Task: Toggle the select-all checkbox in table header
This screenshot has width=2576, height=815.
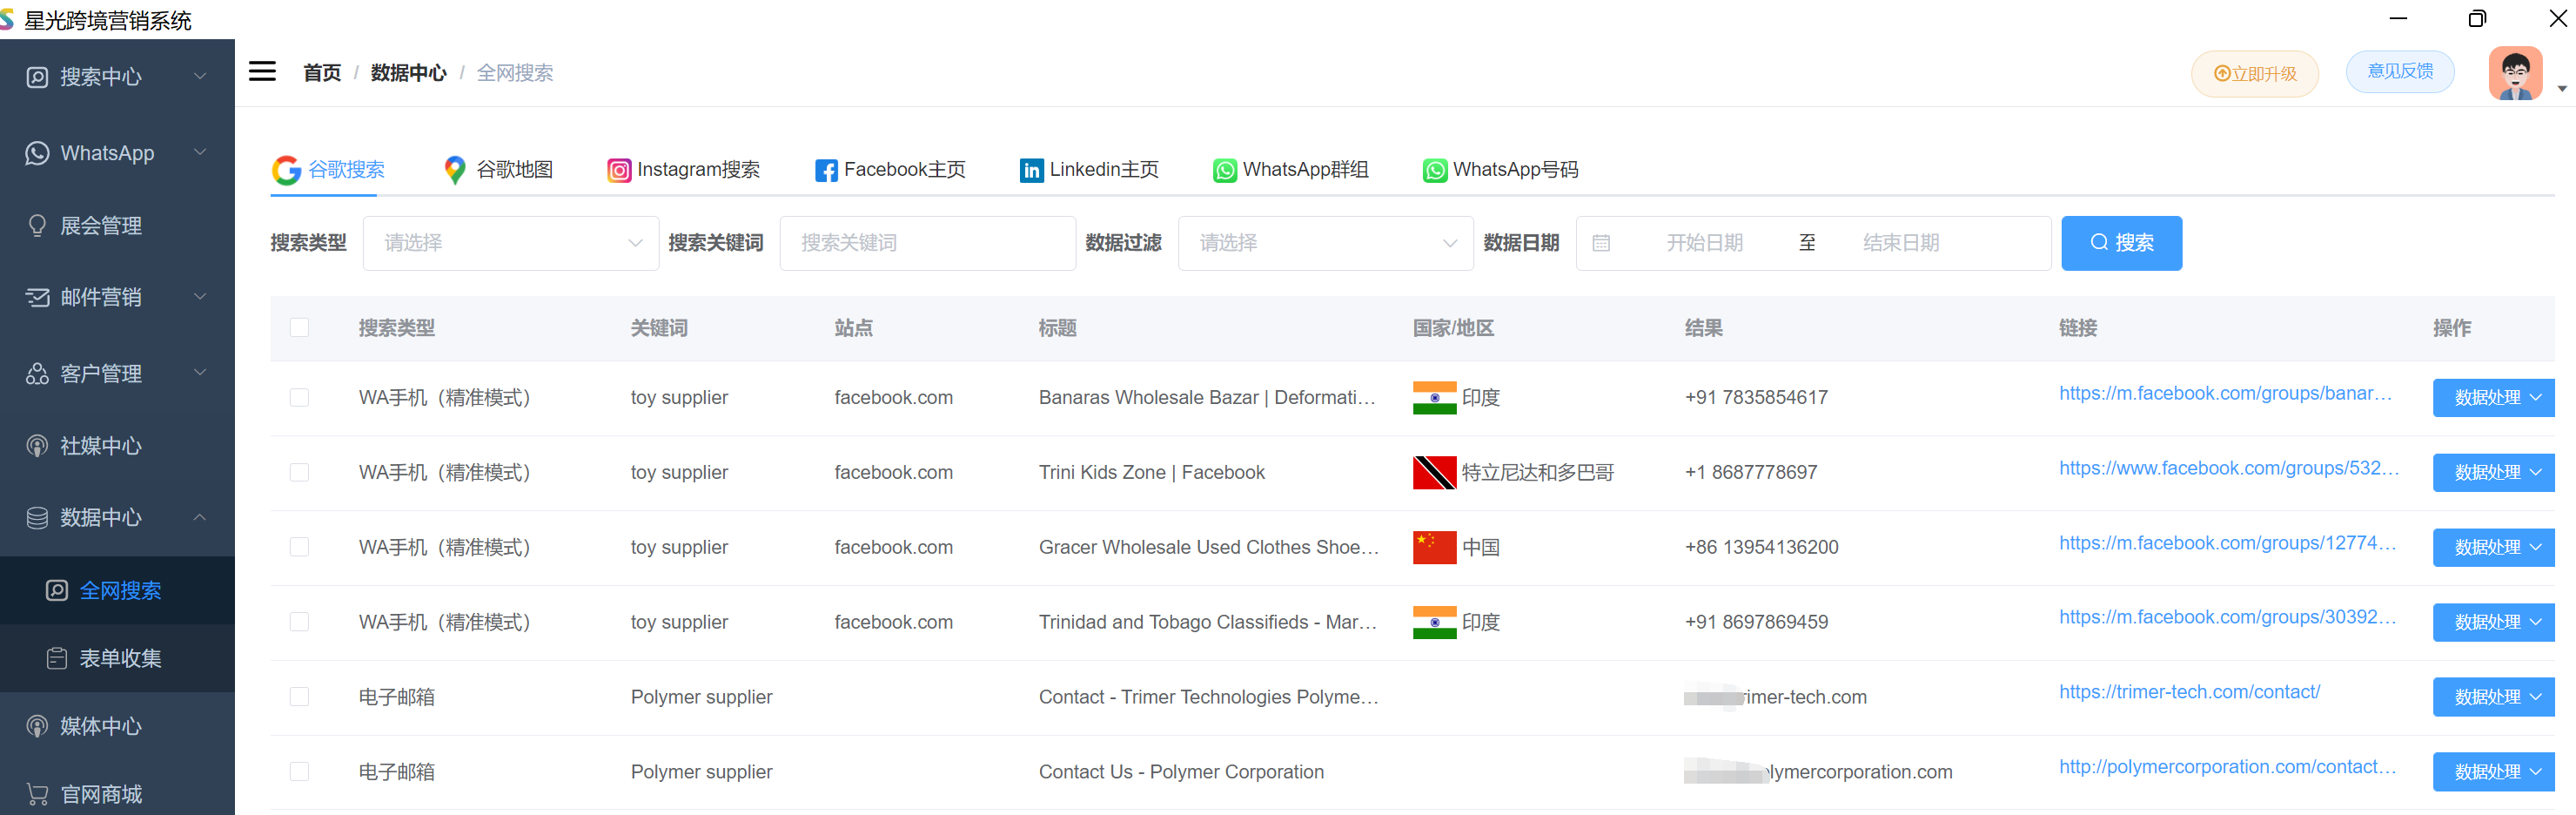Action: click(299, 328)
